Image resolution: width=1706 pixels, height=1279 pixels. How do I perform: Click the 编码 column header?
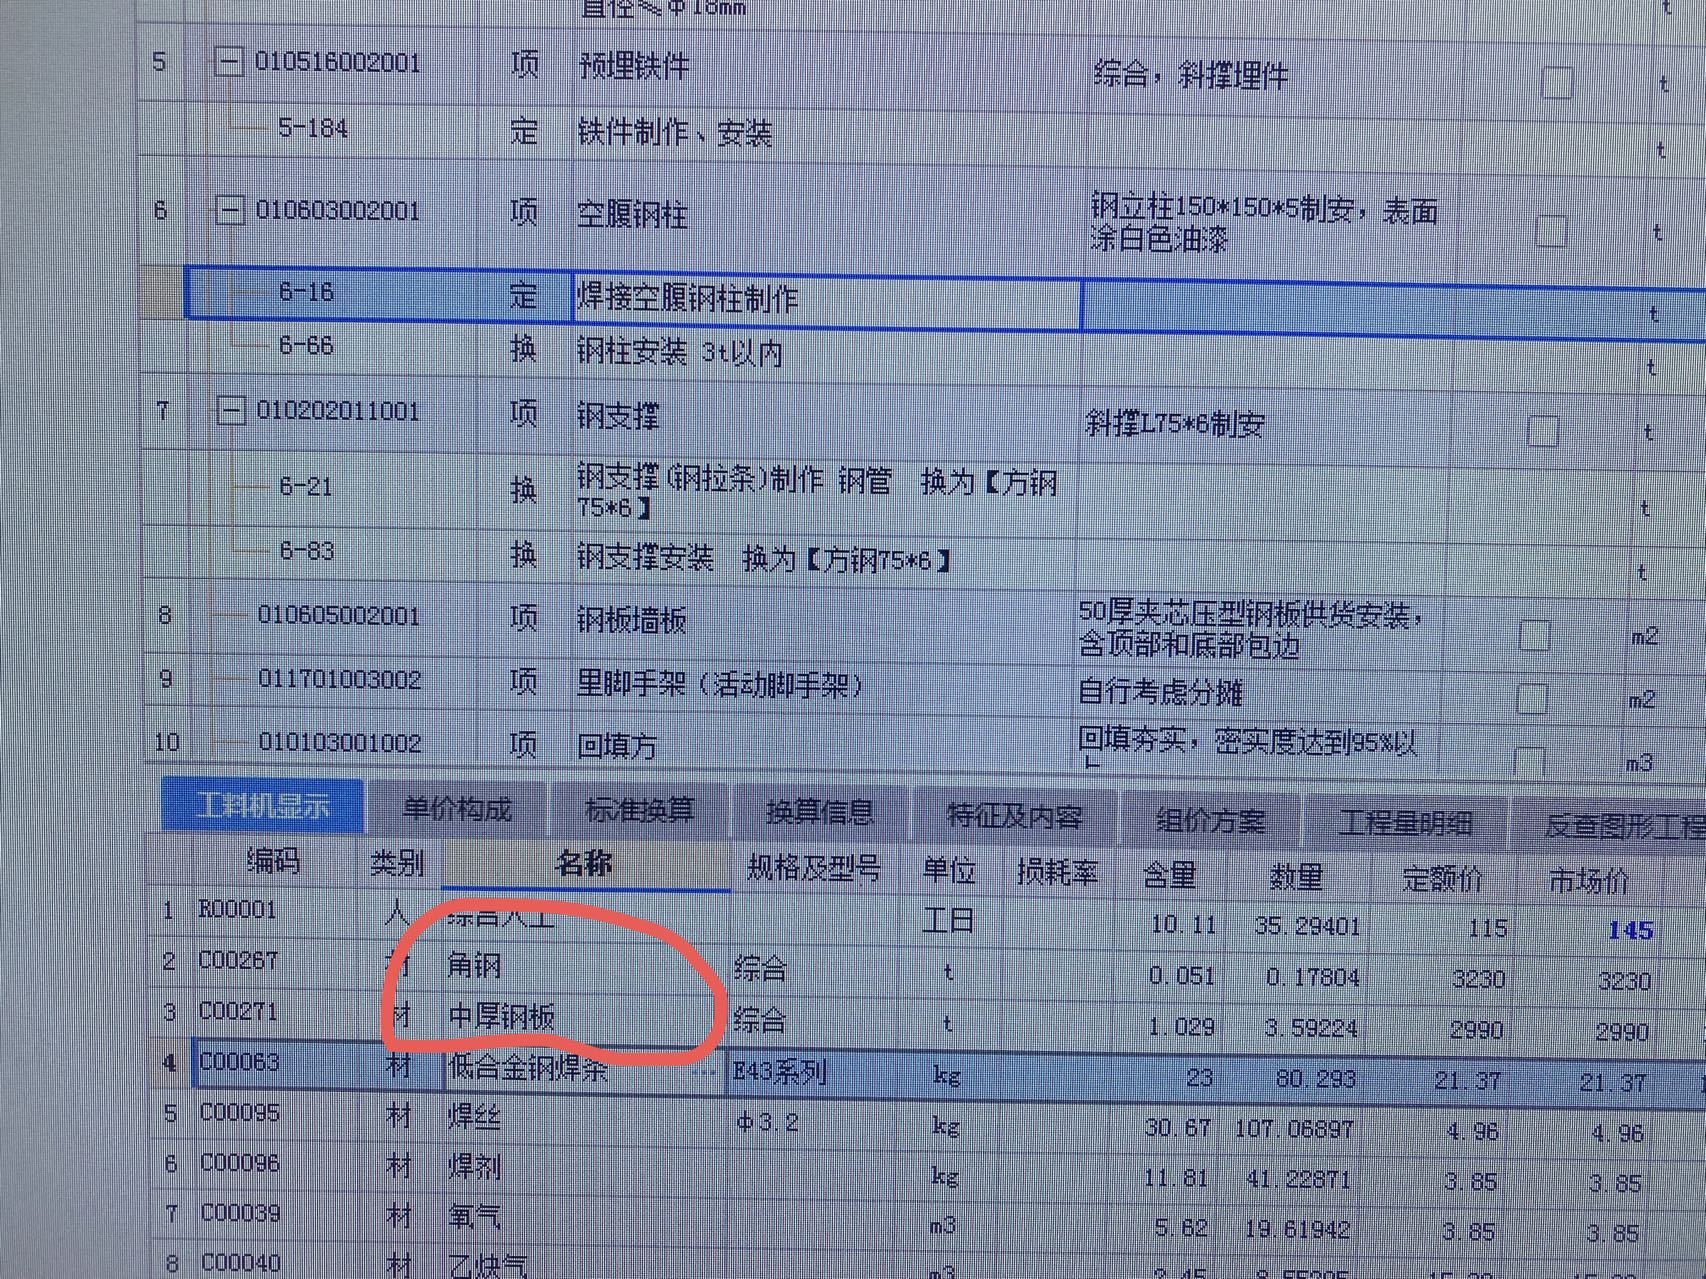[x=272, y=860]
